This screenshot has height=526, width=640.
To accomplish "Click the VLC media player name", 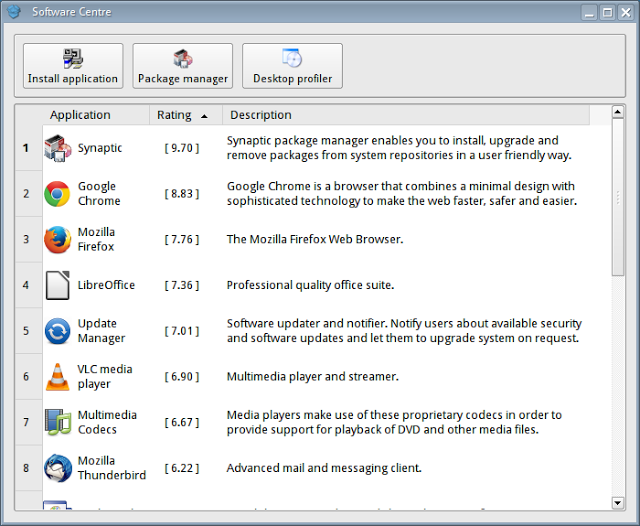I will pyautogui.click(x=105, y=377).
